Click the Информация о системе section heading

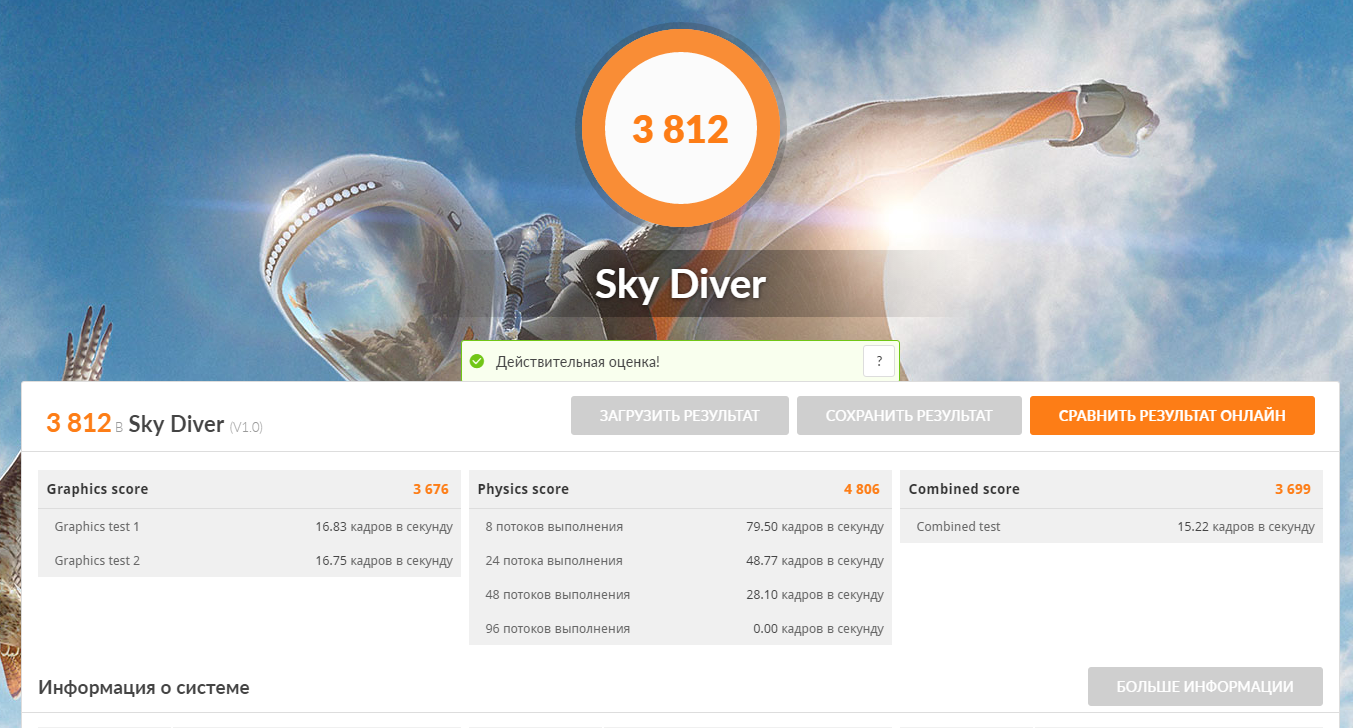(x=144, y=687)
